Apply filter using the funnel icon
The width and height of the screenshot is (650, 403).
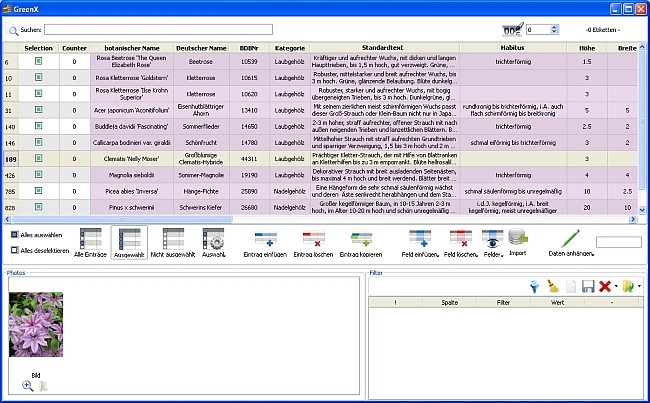click(x=535, y=286)
